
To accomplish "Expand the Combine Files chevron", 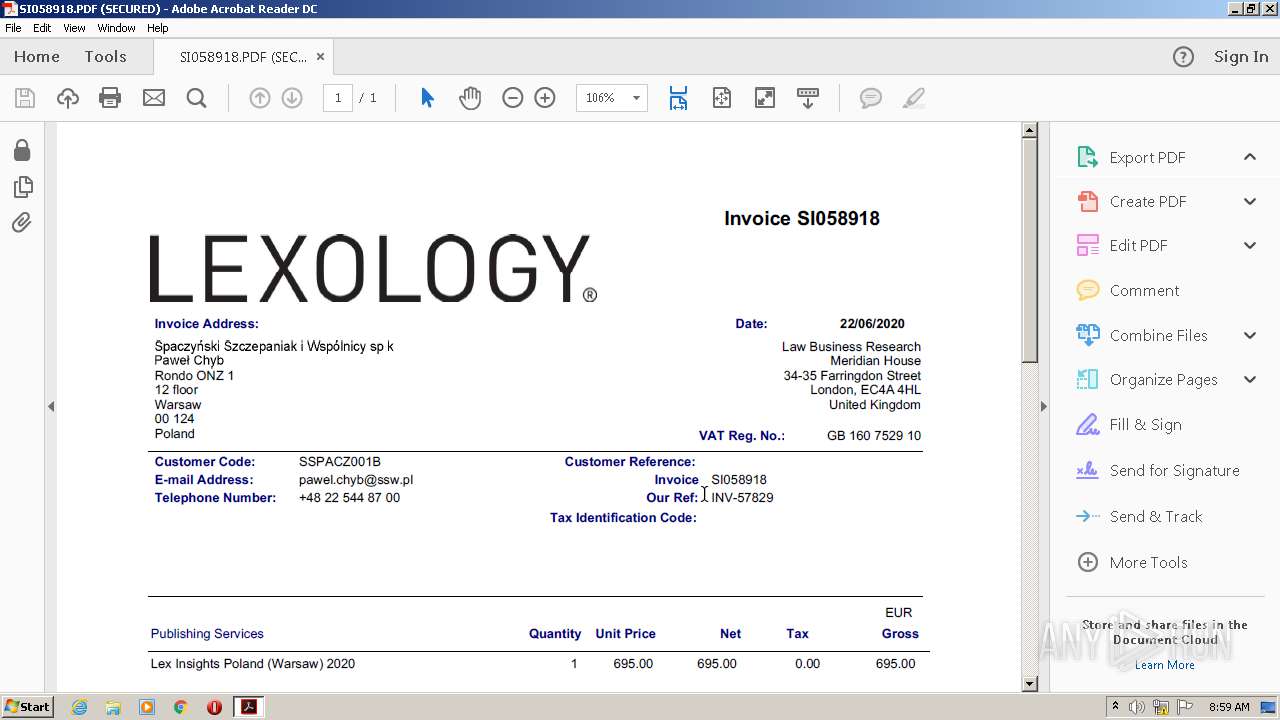I will tap(1250, 335).
